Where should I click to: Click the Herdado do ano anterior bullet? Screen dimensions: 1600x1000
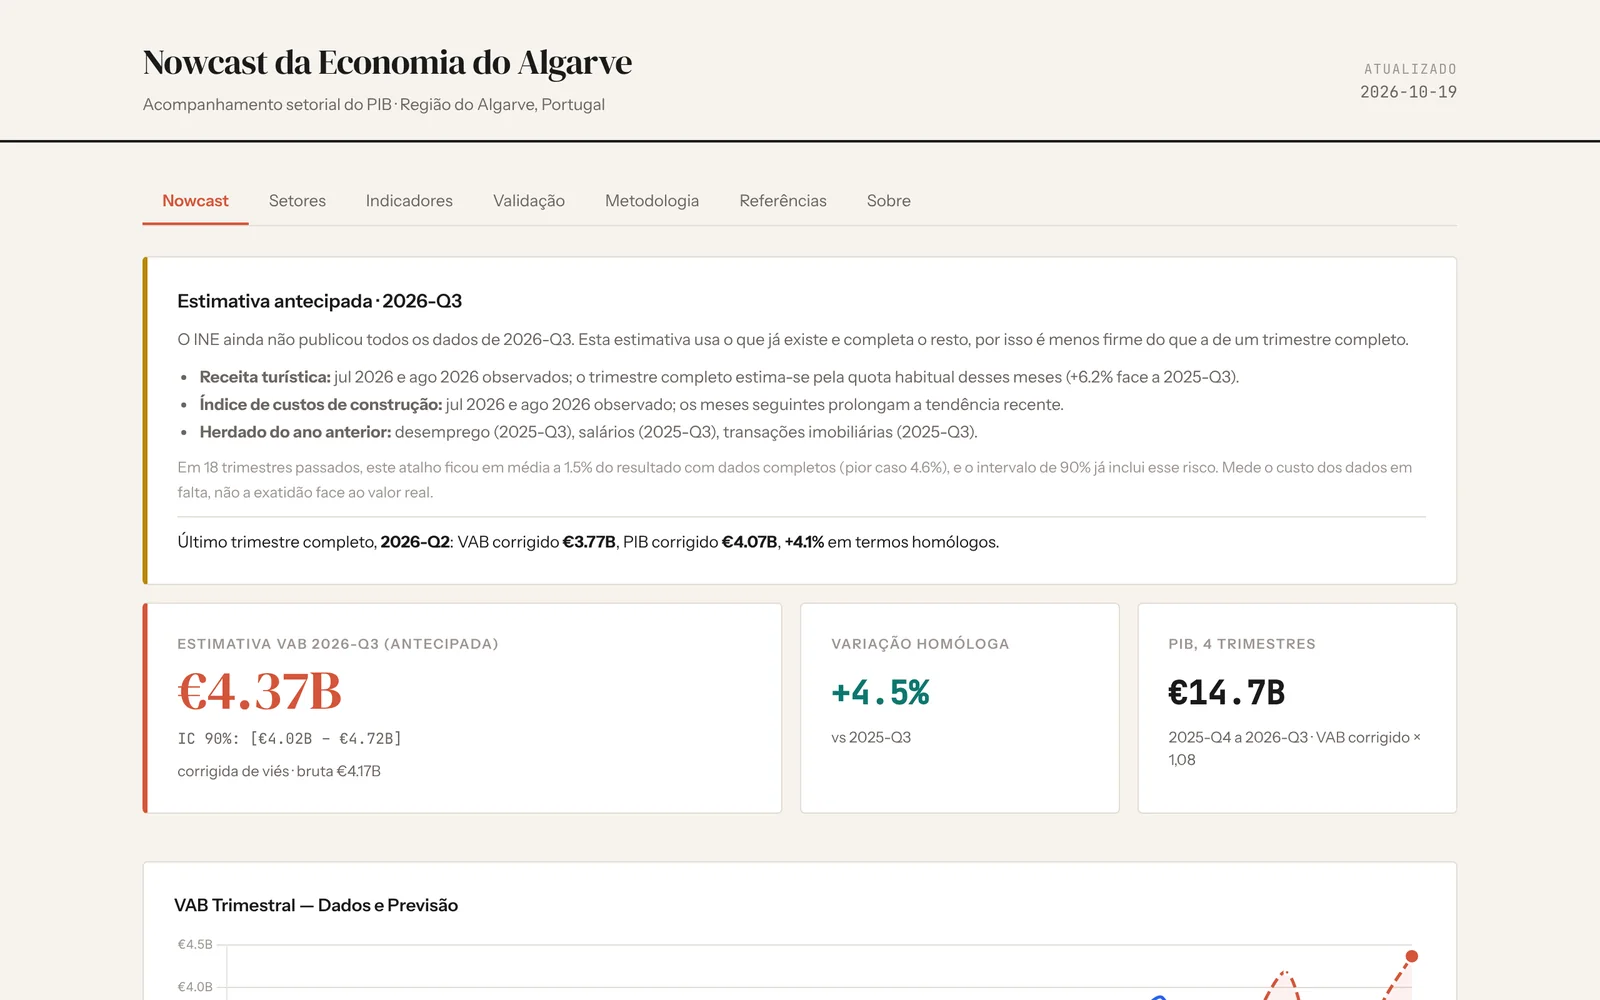point(588,432)
